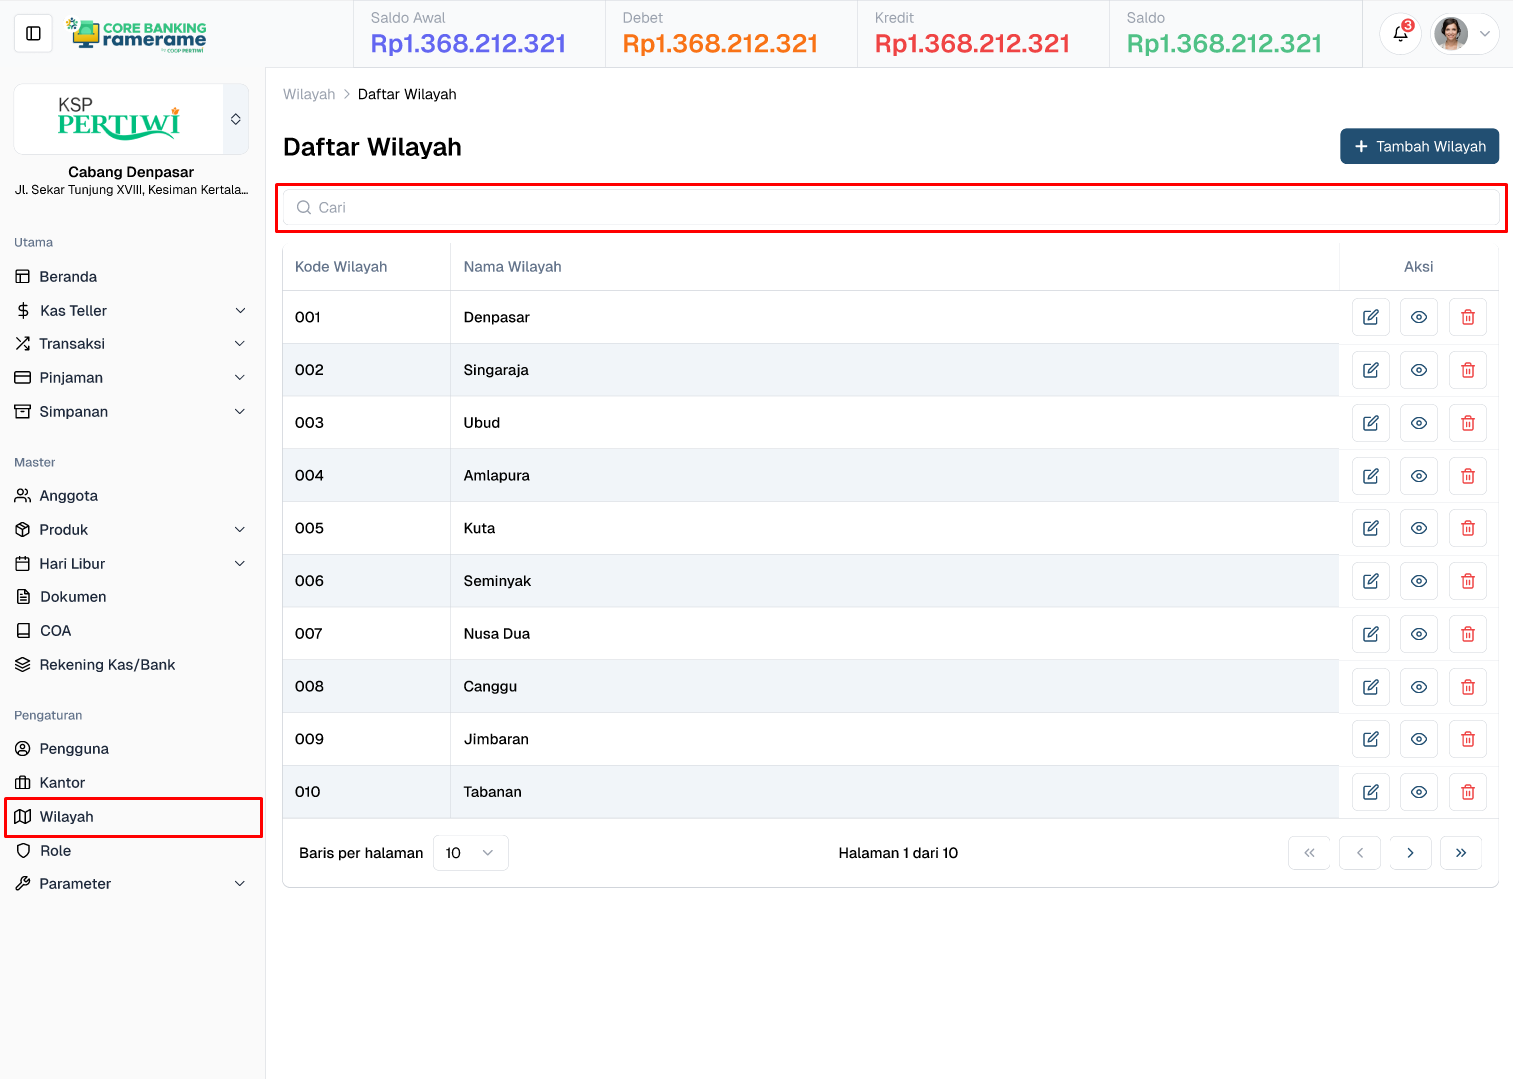The image size is (1513, 1079).
Task: View Ubud details with eye icon
Action: 1418,423
